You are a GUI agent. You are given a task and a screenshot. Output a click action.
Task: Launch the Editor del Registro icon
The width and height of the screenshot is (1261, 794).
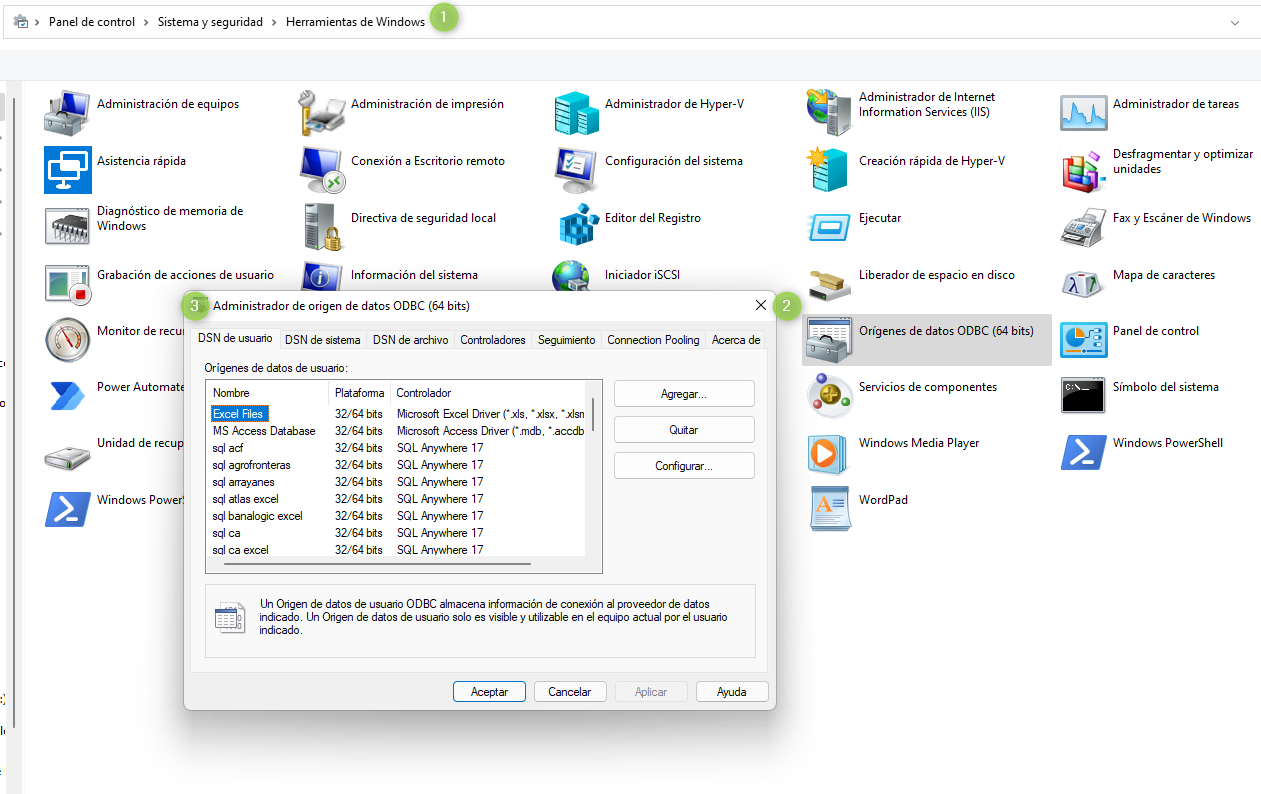(577, 226)
